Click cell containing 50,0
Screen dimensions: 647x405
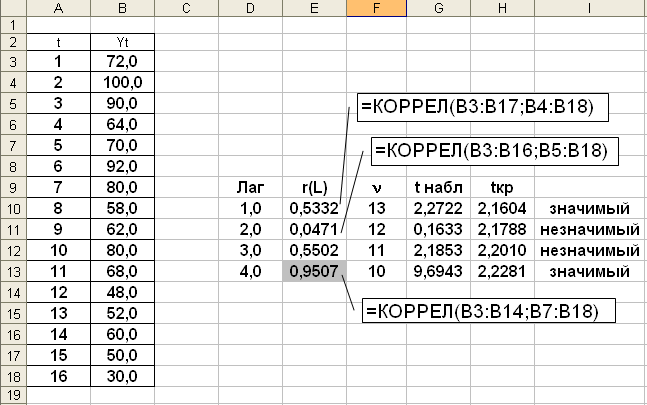(x=123, y=356)
